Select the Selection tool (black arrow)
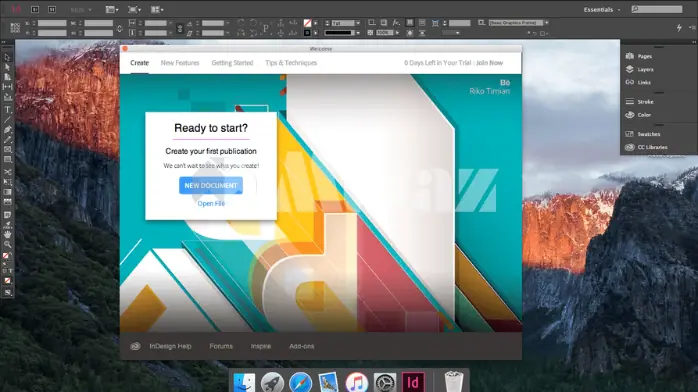698x392 pixels. click(x=7, y=57)
